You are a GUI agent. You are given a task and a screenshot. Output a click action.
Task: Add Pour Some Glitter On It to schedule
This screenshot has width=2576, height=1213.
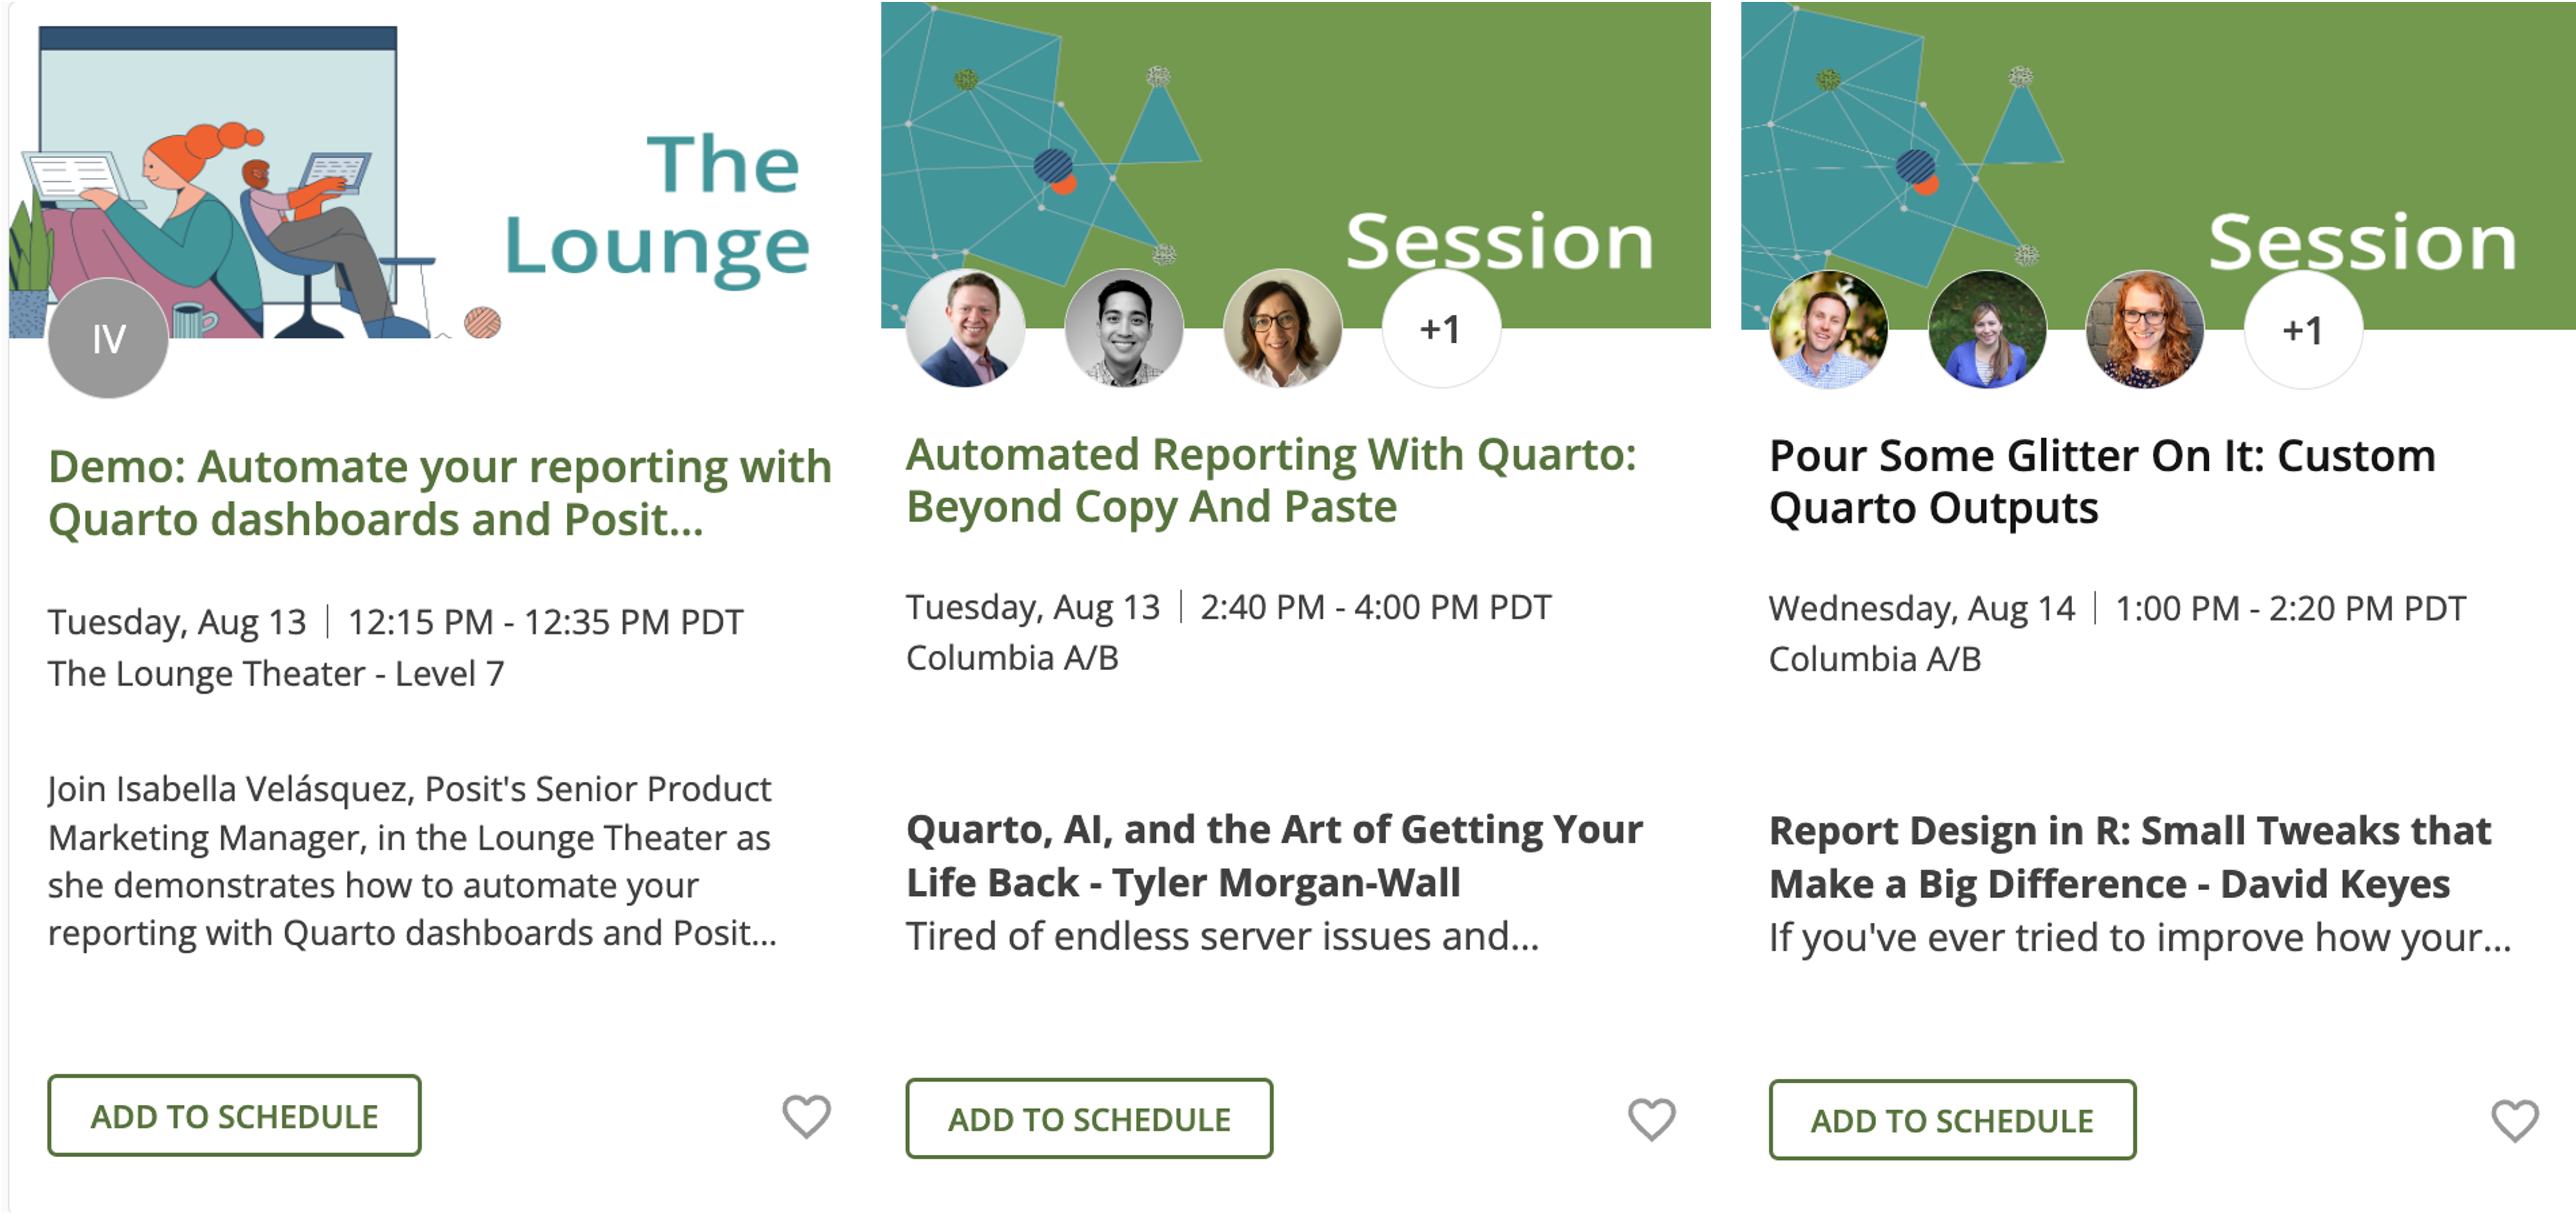1952,1119
